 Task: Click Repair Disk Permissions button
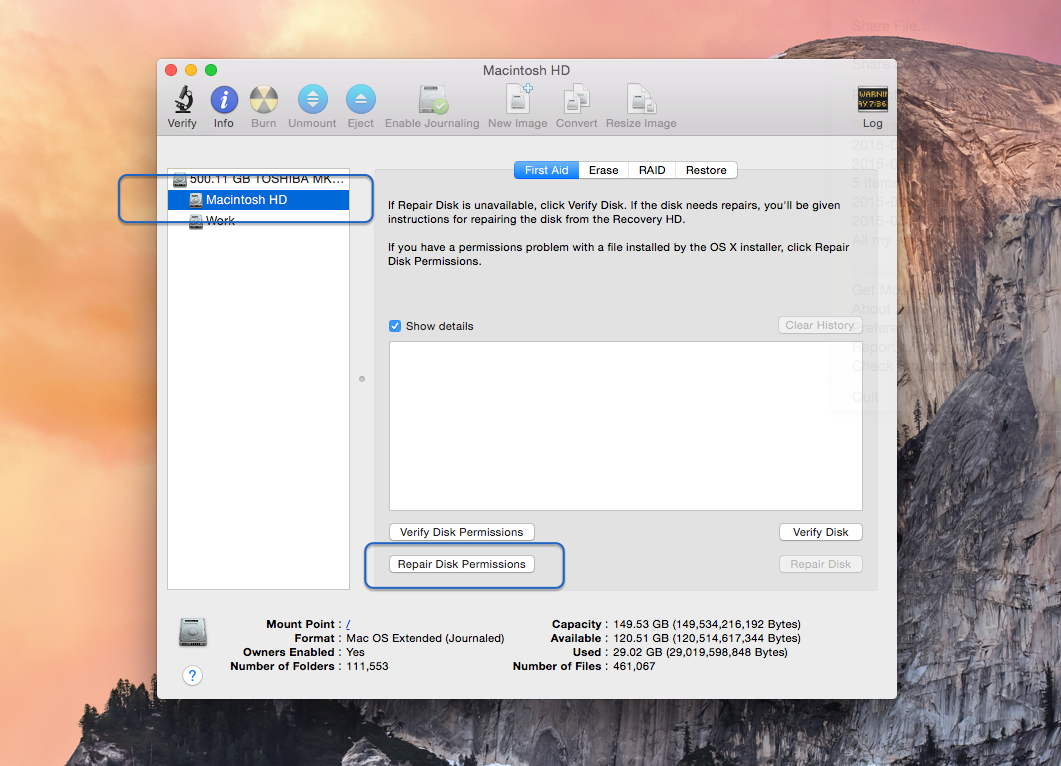(461, 564)
